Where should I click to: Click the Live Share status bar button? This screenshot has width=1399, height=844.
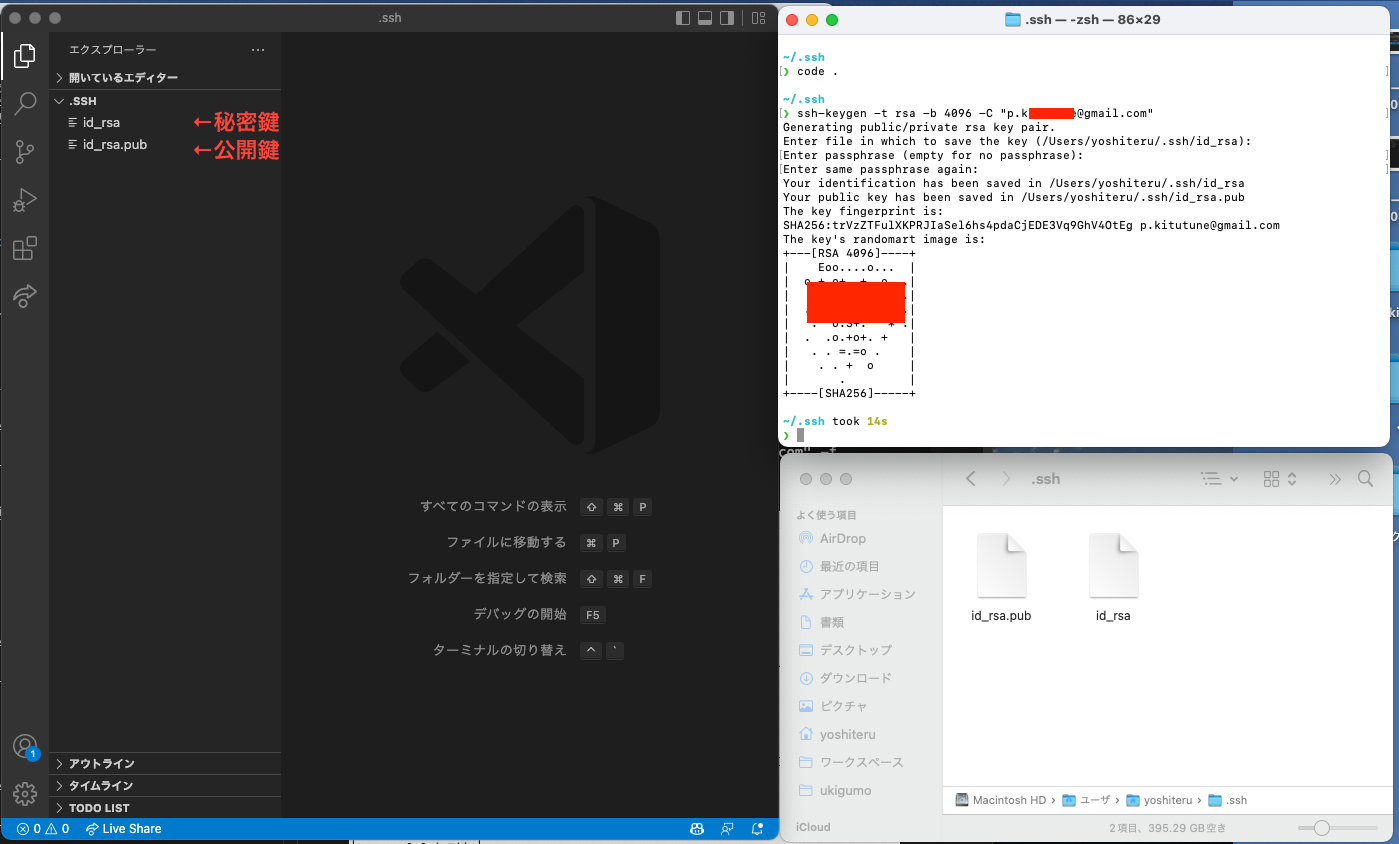[123, 828]
